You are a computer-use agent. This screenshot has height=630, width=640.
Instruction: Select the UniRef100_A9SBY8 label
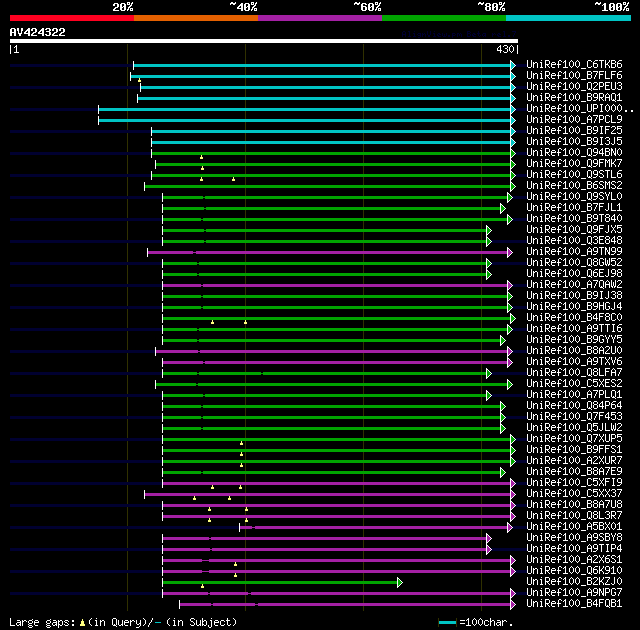574,538
